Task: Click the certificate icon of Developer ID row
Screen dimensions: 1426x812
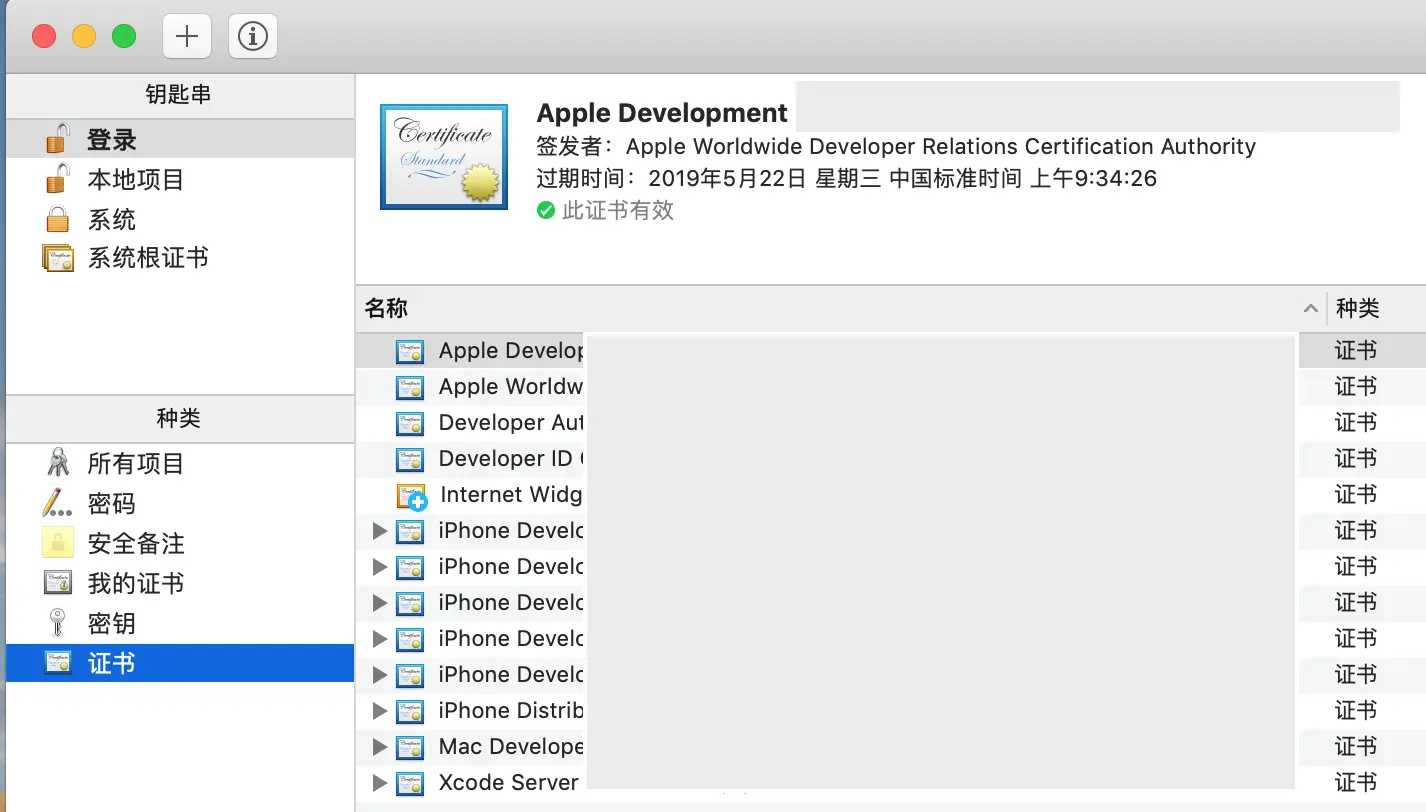Action: 410,459
